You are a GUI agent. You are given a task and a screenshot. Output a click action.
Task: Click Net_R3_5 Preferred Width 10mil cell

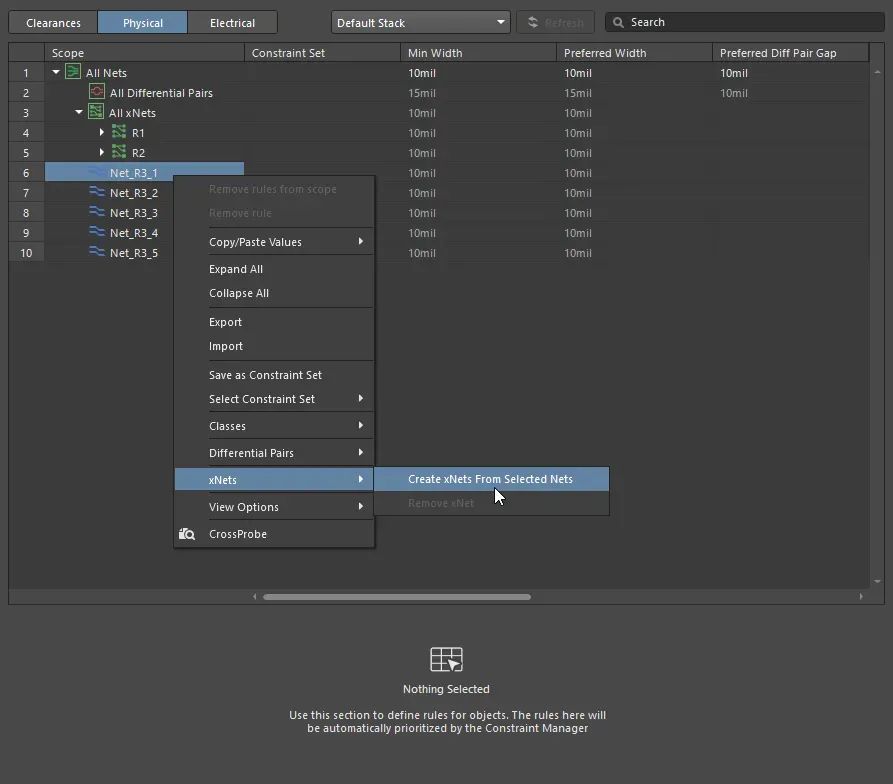(x=578, y=253)
